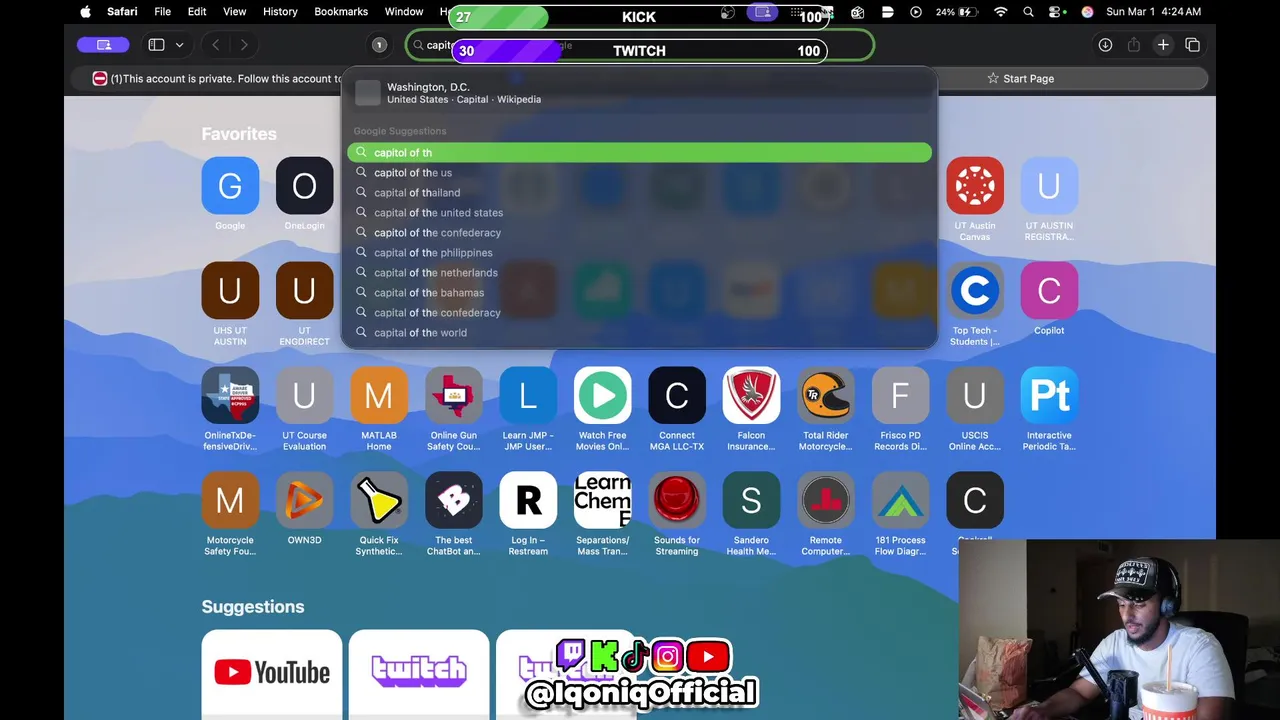Open the Washington, D.C. top hit

[640, 93]
